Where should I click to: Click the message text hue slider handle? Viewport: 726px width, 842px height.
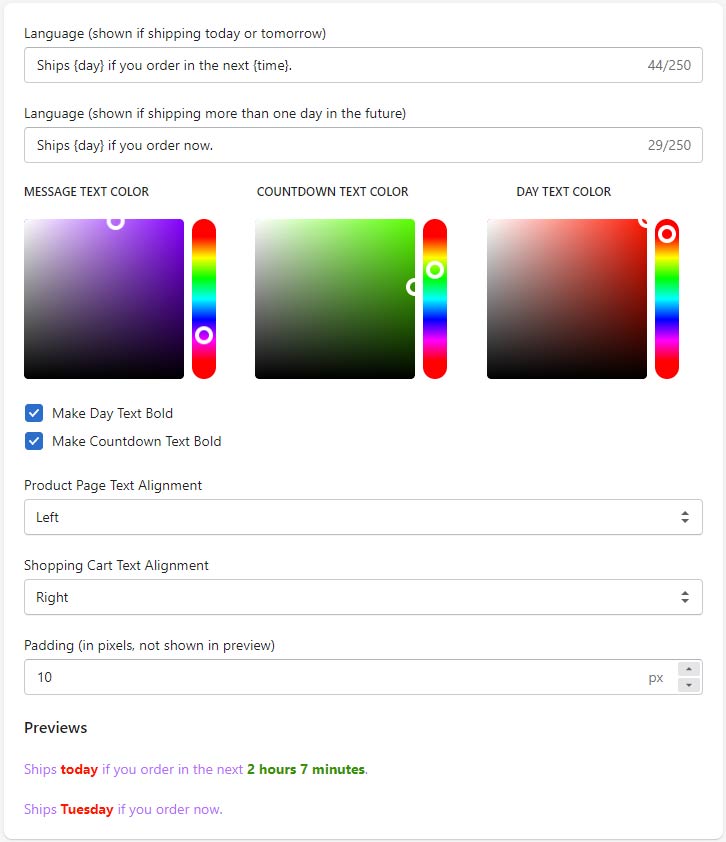pyautogui.click(x=204, y=335)
